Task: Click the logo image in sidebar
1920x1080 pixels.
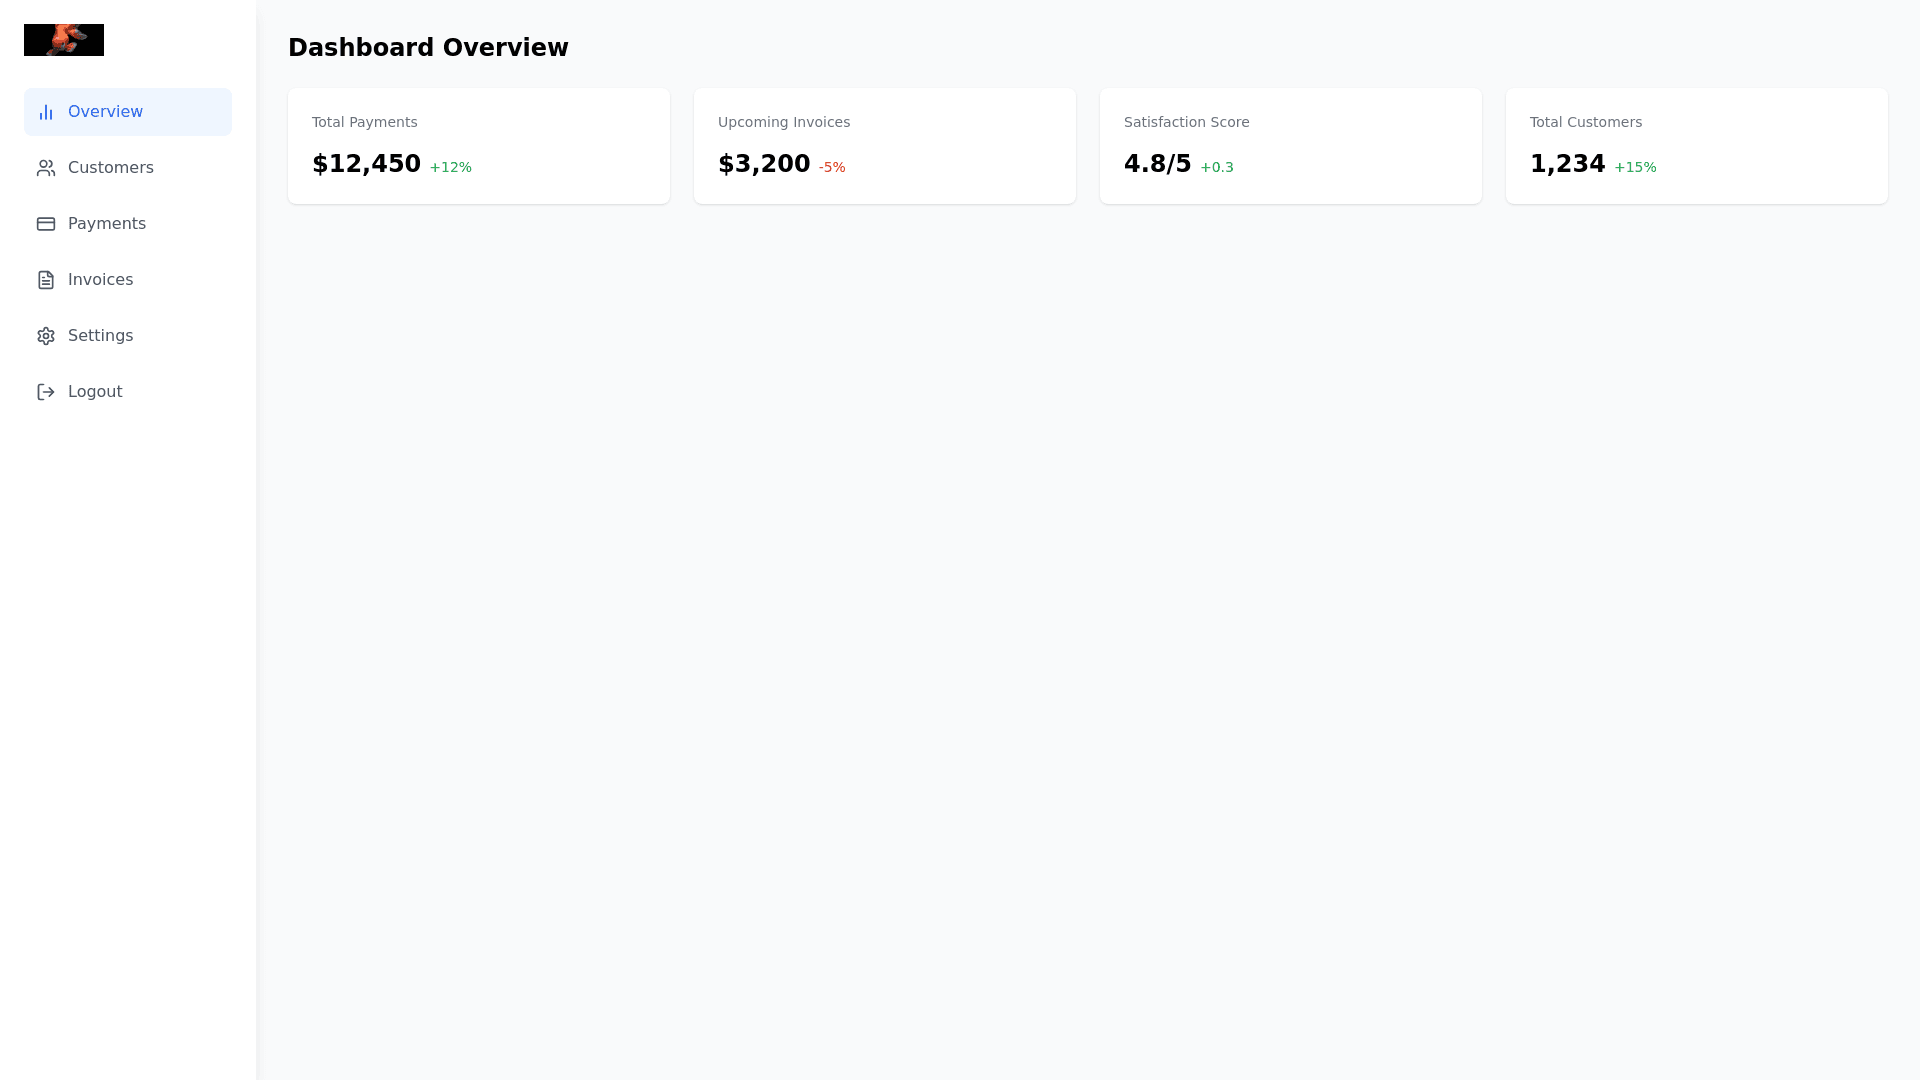Action: coord(64,40)
